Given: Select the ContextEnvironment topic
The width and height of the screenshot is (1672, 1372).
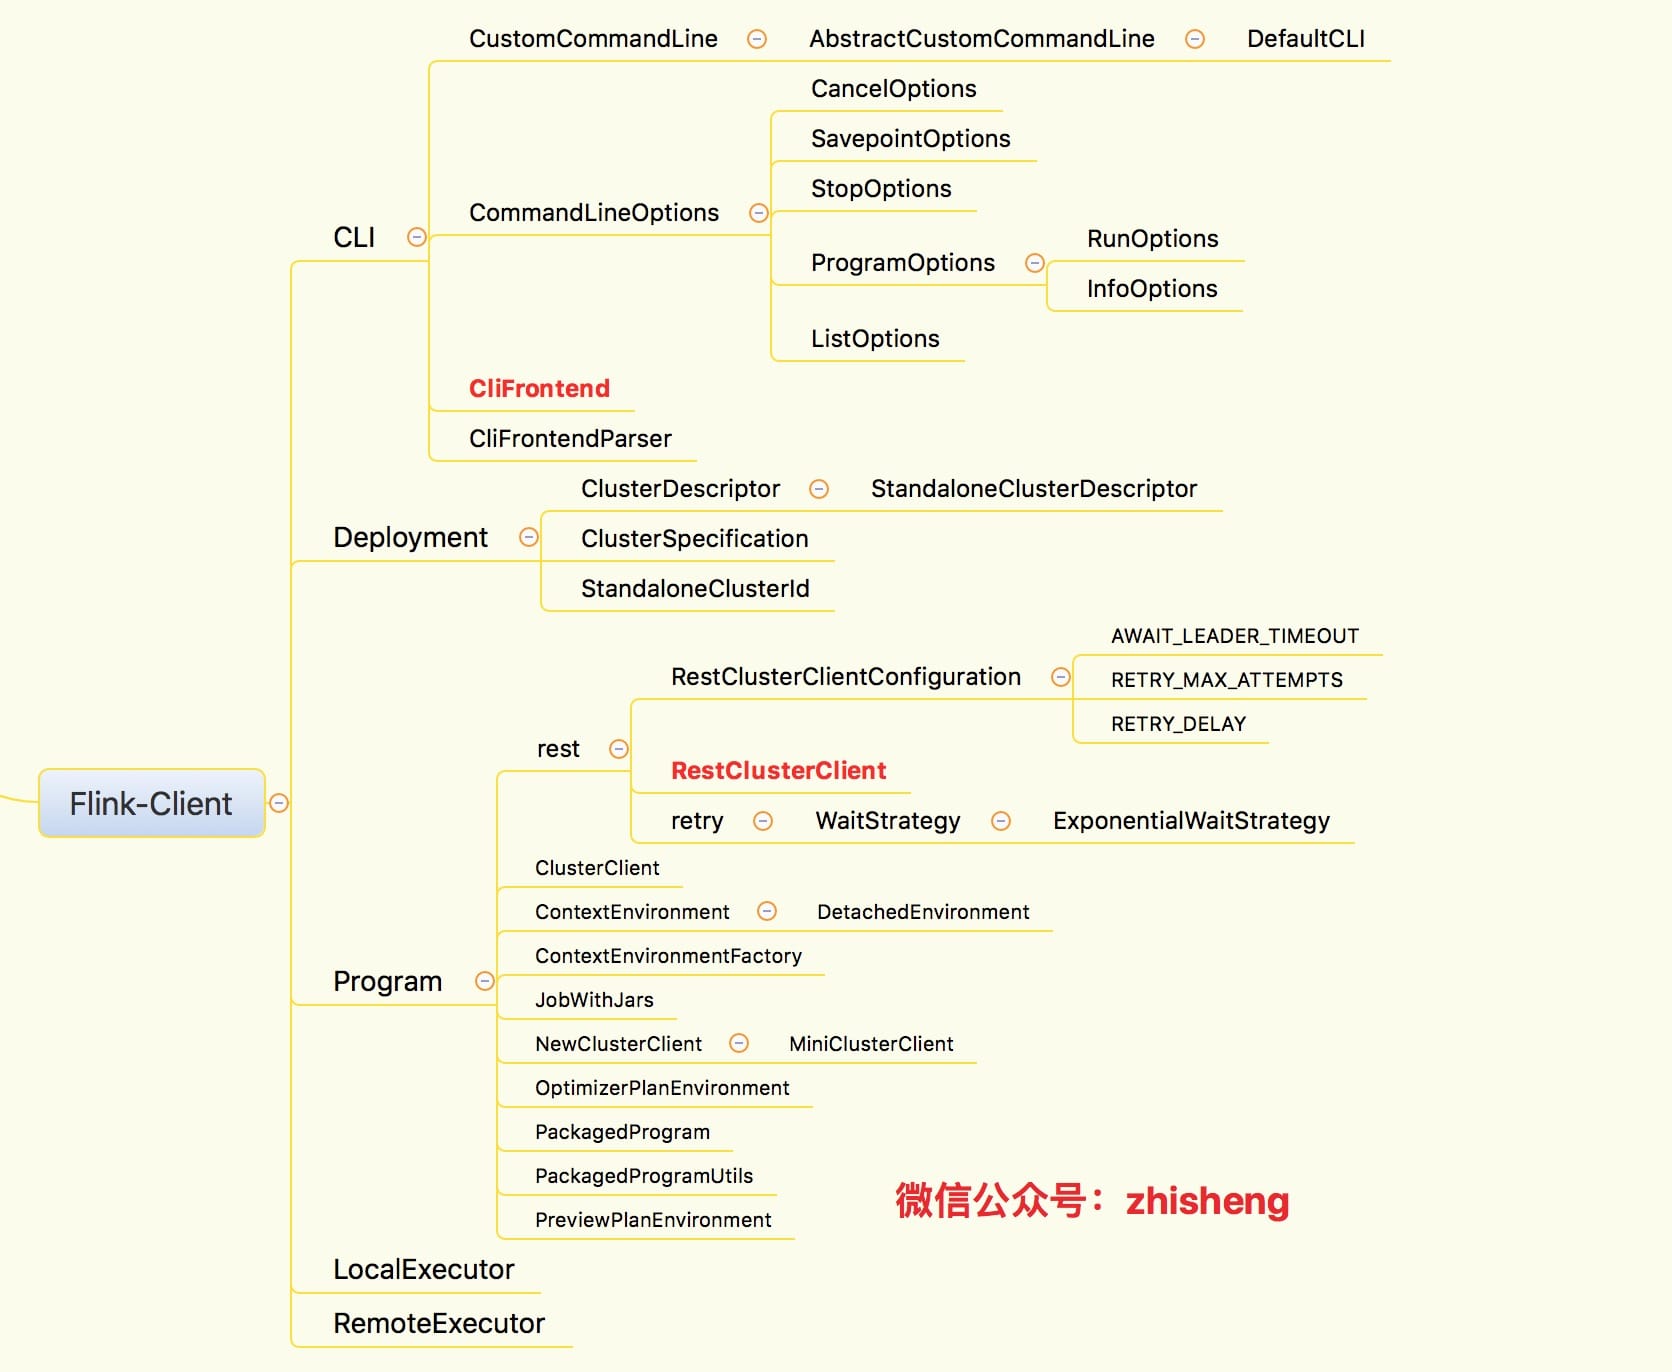Looking at the screenshot, I should (x=632, y=912).
